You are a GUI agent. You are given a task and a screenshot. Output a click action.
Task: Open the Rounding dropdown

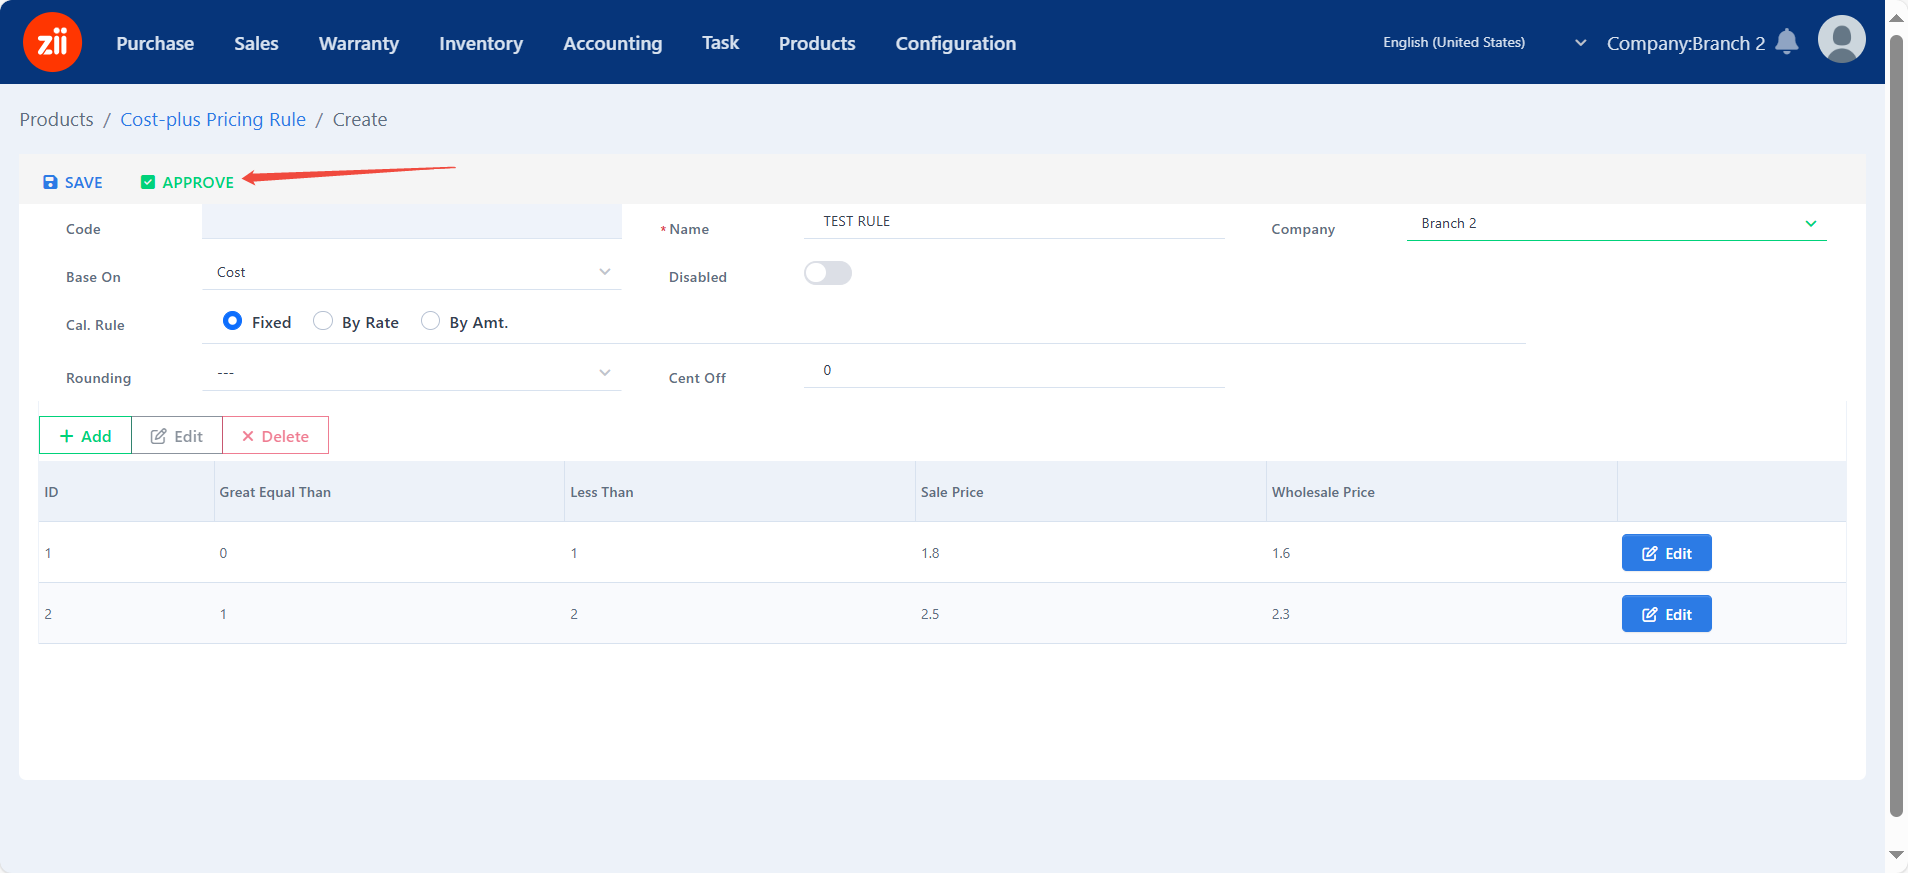(411, 372)
